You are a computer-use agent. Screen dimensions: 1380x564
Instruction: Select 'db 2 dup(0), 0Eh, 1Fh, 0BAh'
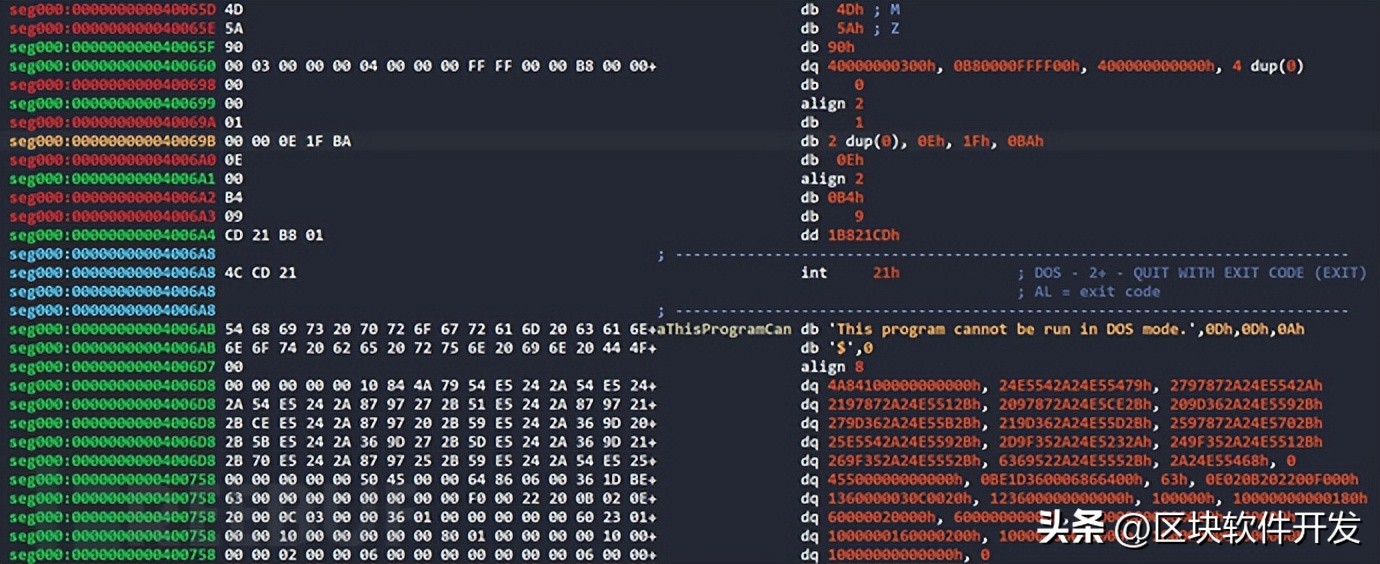(923, 141)
